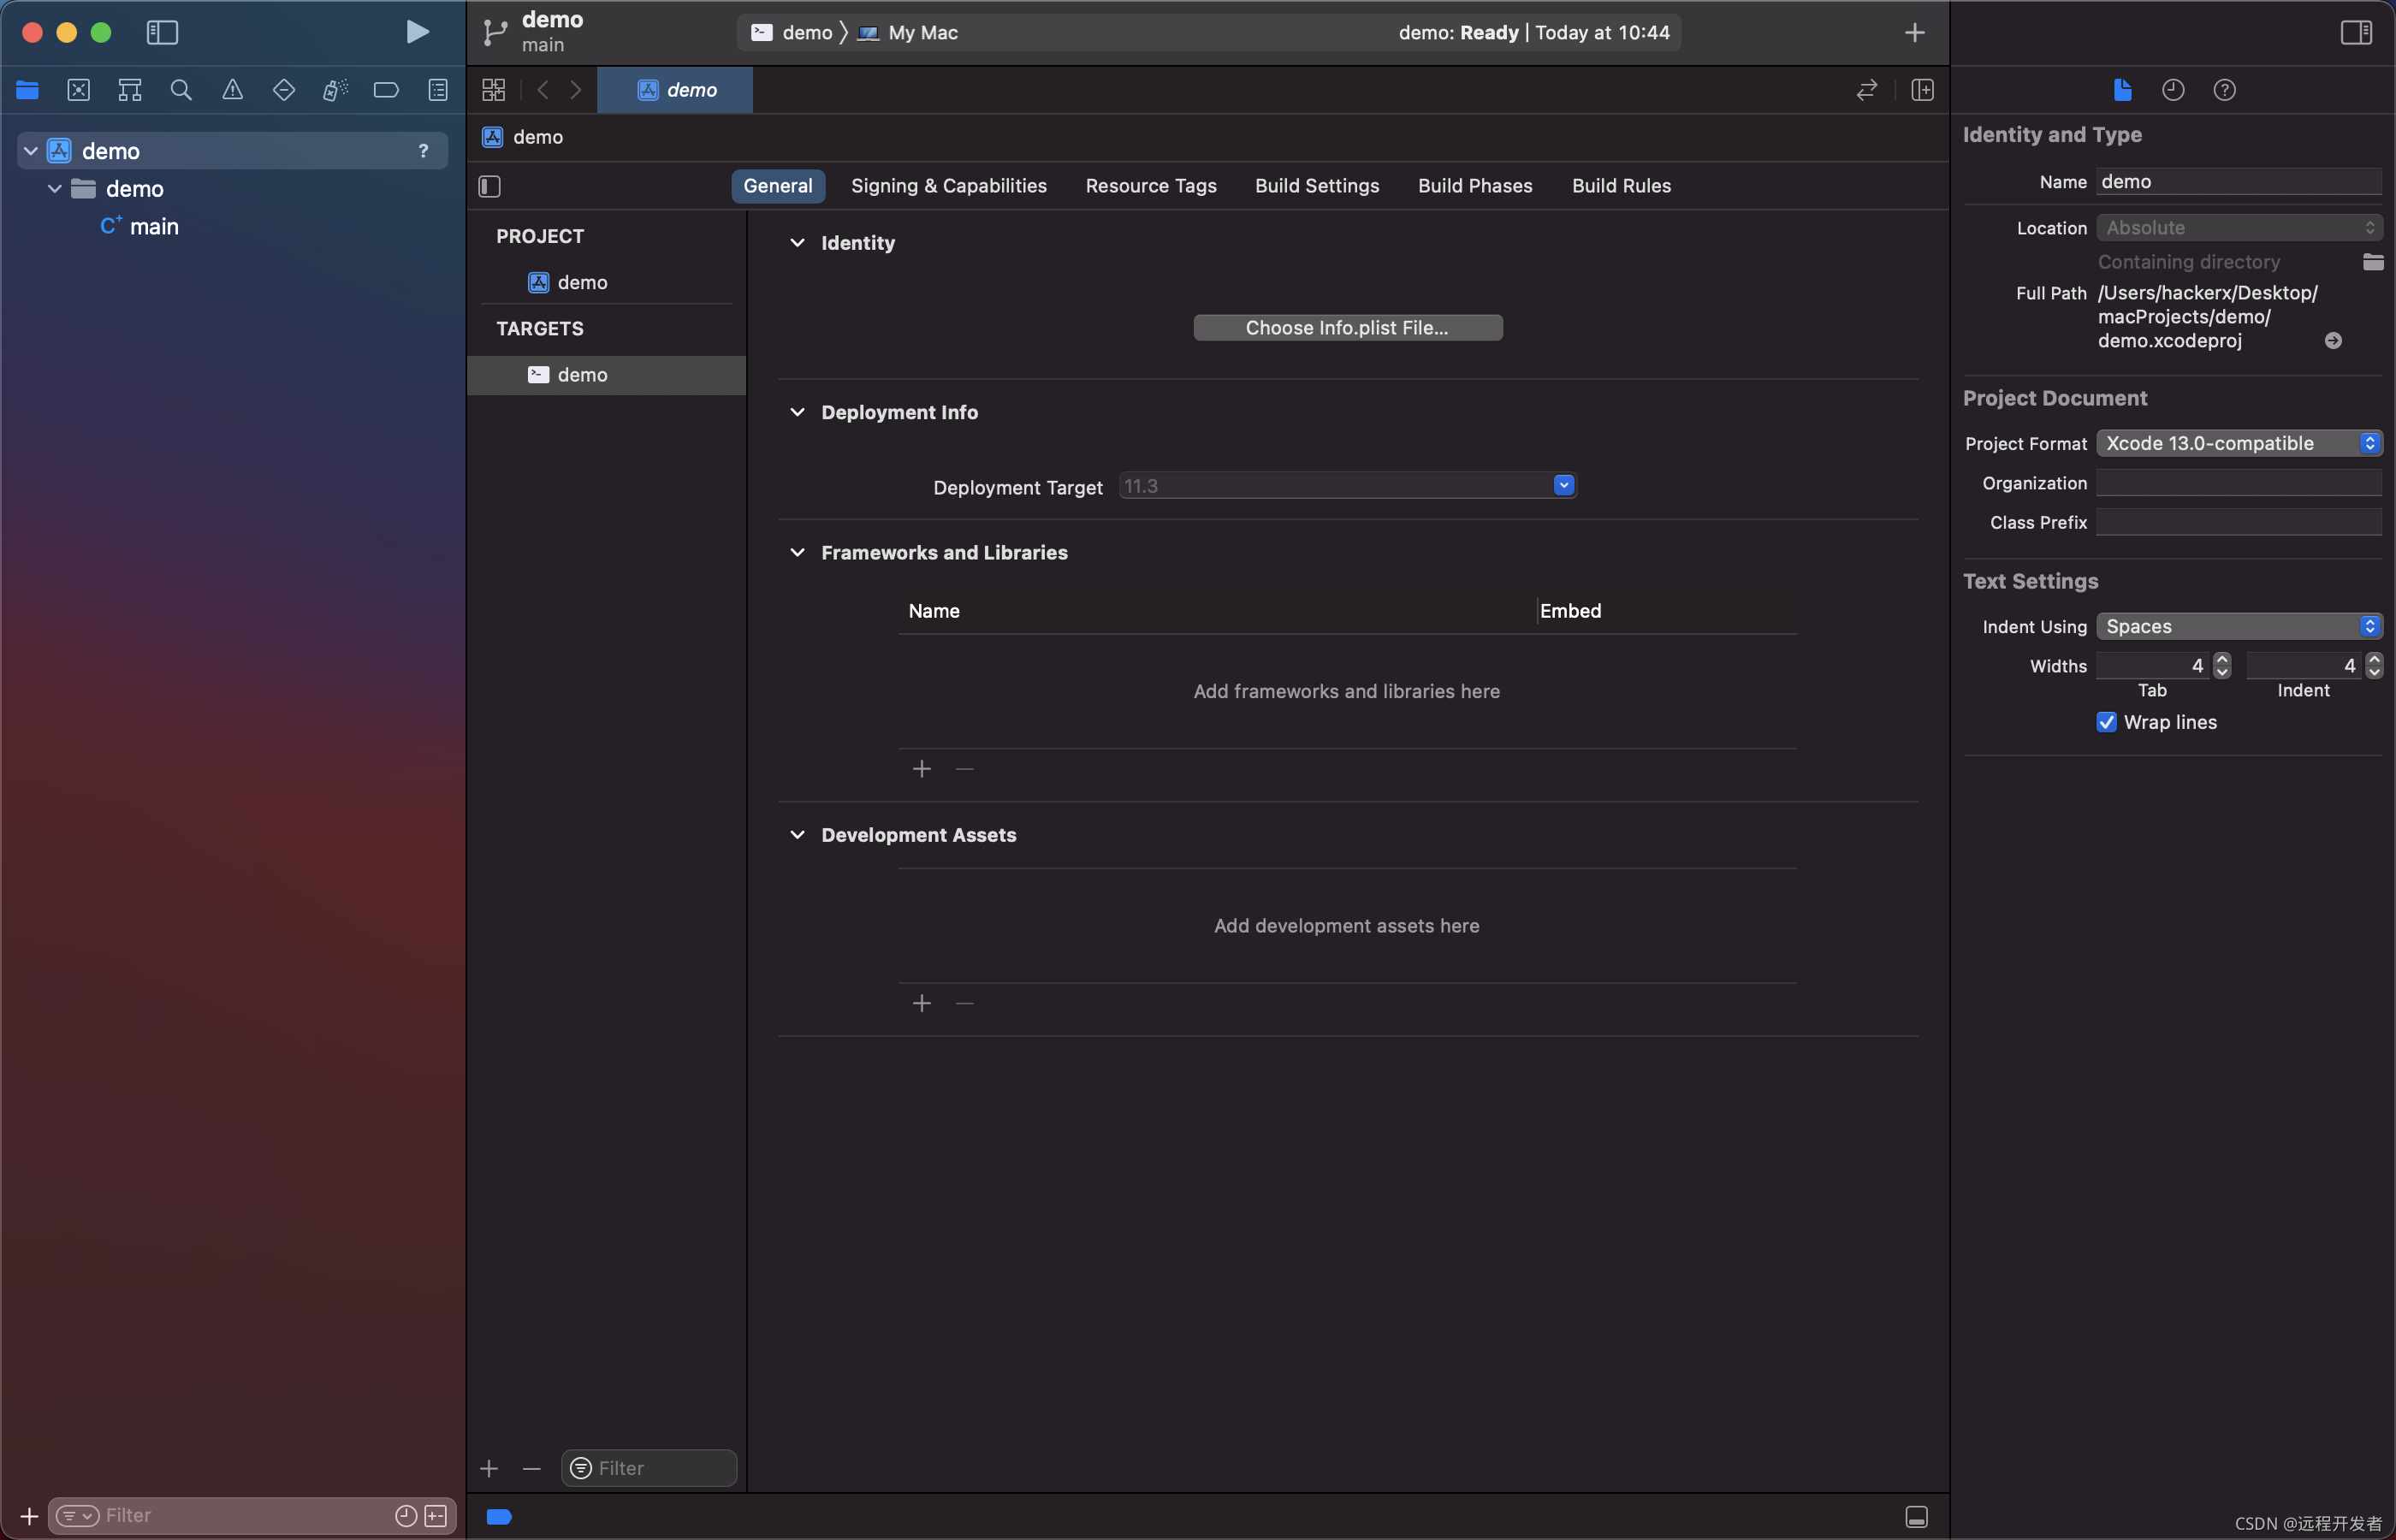Add a new target with plus button
The height and width of the screenshot is (1540, 2396).
coord(489,1468)
